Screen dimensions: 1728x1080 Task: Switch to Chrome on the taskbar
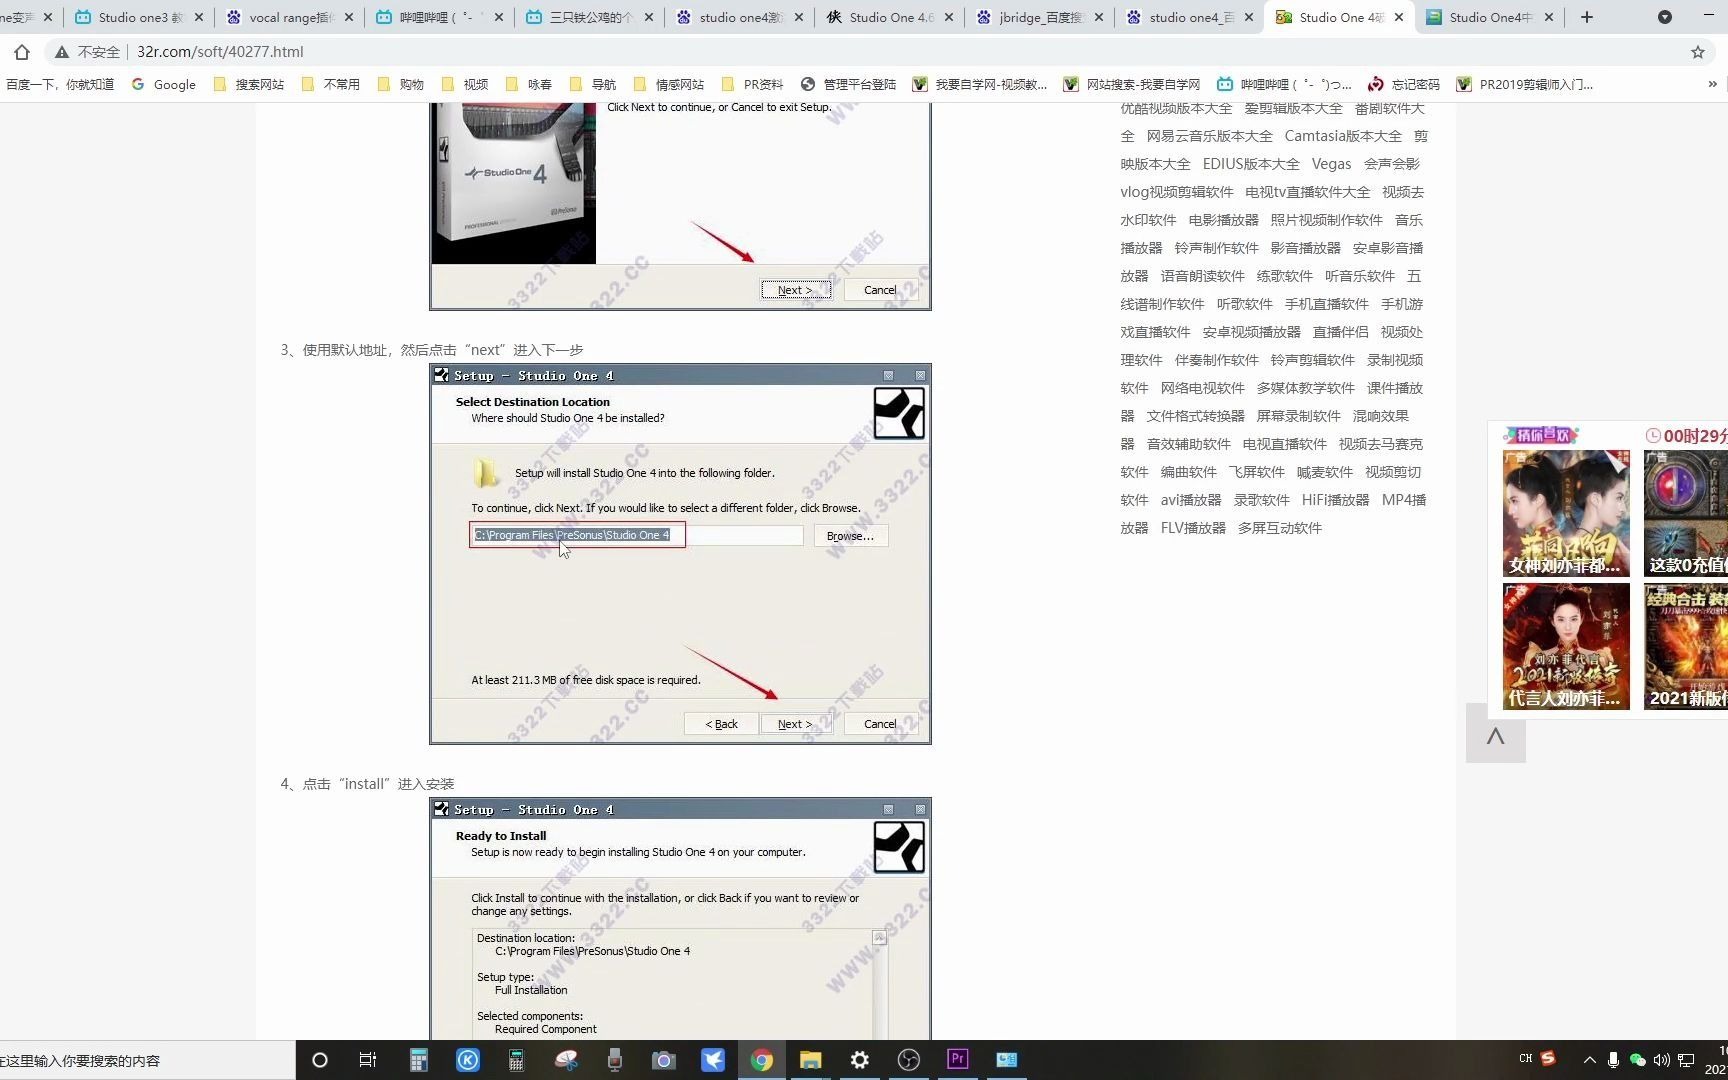coord(761,1060)
